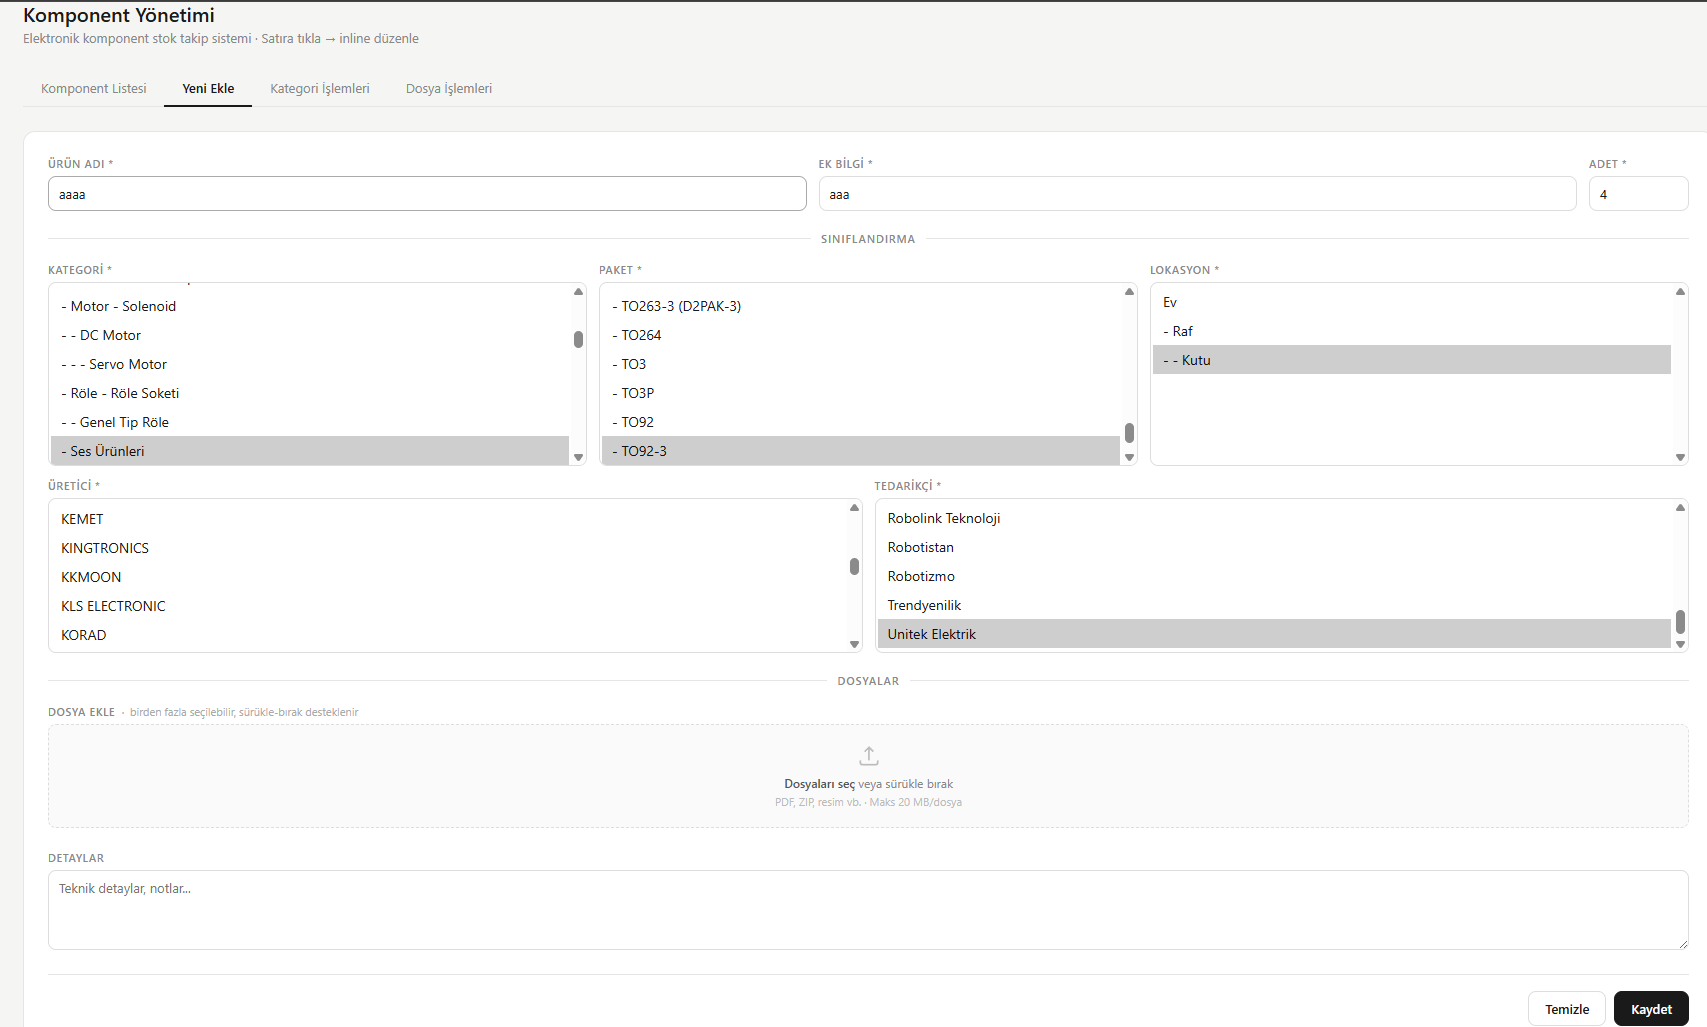Click into the Detaylar notes textarea
Image resolution: width=1707 pixels, height=1027 pixels.
(x=867, y=910)
